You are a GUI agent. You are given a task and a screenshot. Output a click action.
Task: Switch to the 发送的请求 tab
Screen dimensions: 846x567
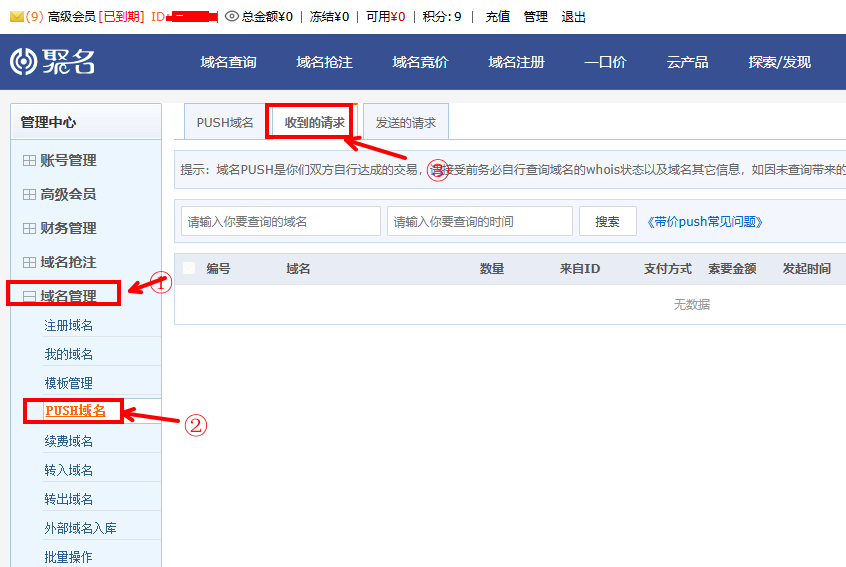tap(406, 122)
